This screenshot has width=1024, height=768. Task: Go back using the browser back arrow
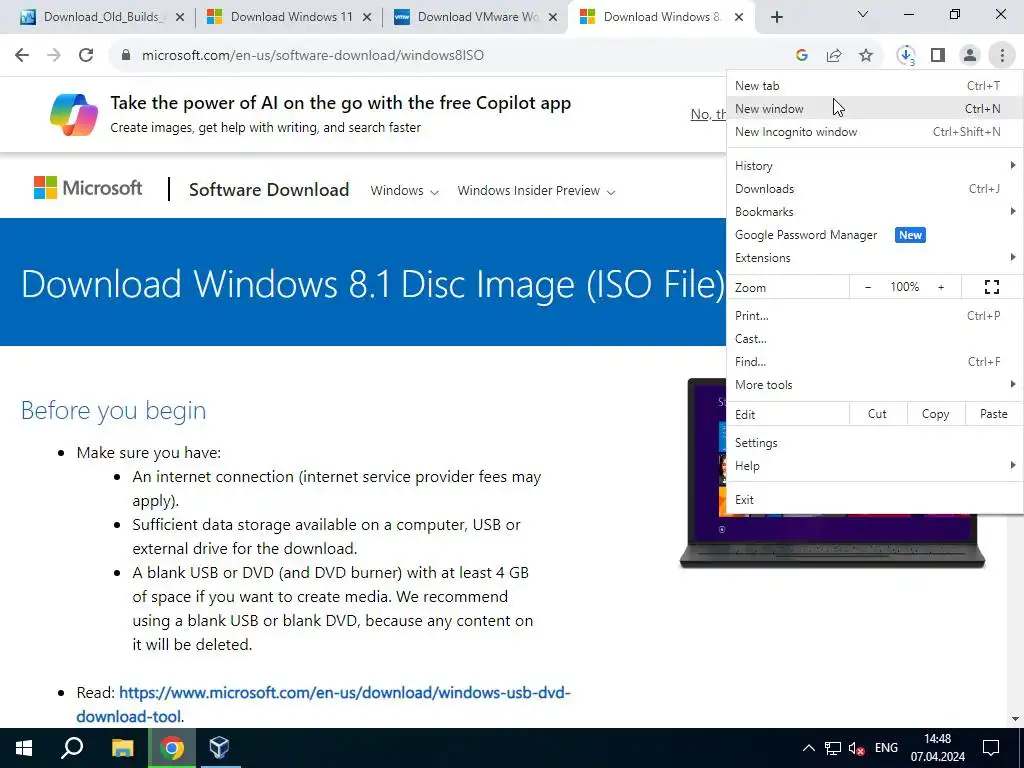click(22, 56)
